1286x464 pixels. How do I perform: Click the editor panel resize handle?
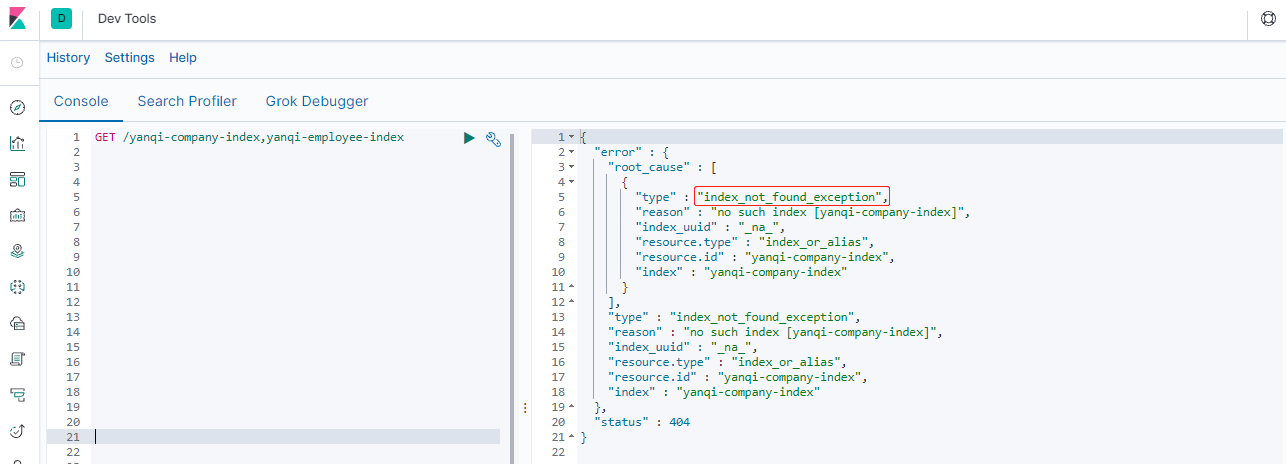(x=524, y=407)
